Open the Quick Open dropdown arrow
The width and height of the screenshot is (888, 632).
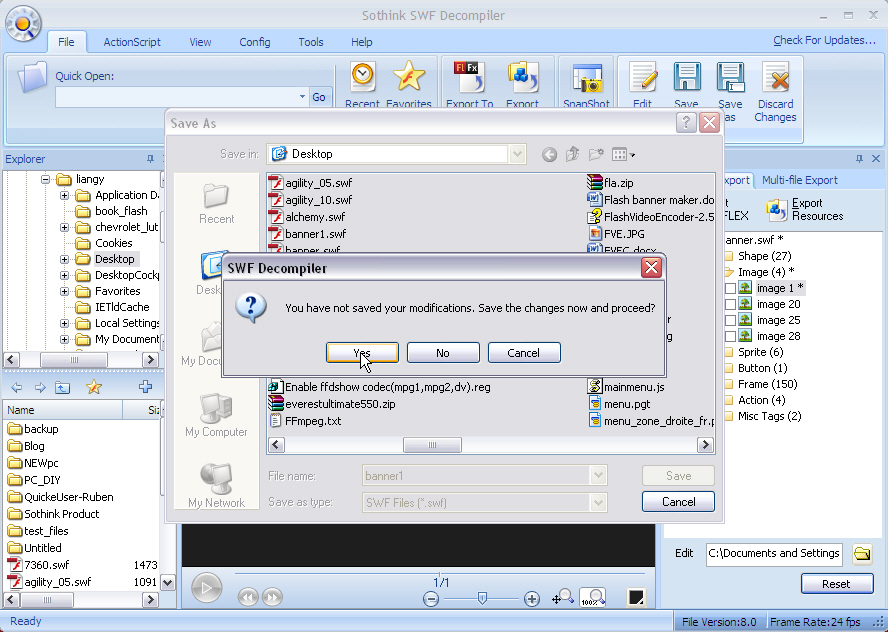coord(302,97)
